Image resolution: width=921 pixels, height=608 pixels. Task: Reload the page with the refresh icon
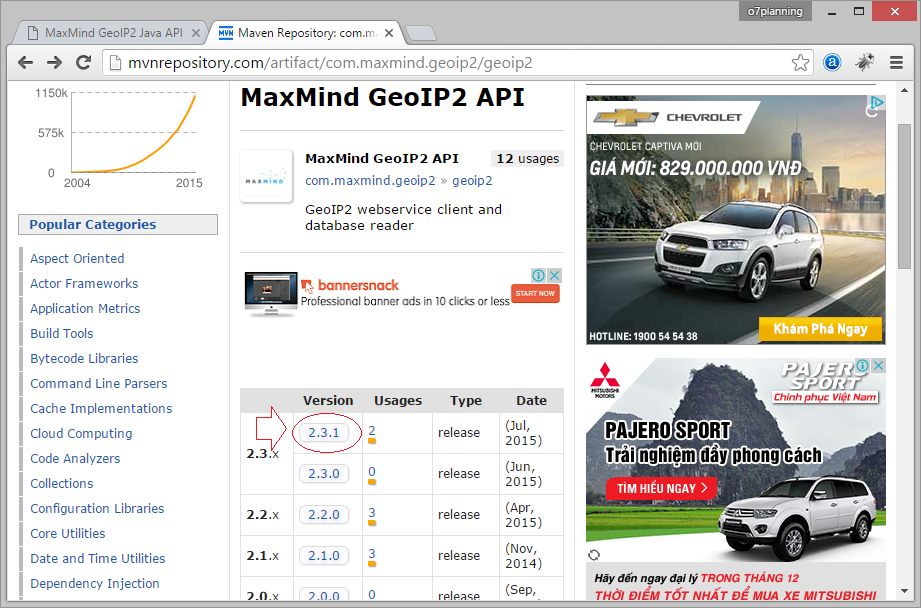pyautogui.click(x=84, y=62)
